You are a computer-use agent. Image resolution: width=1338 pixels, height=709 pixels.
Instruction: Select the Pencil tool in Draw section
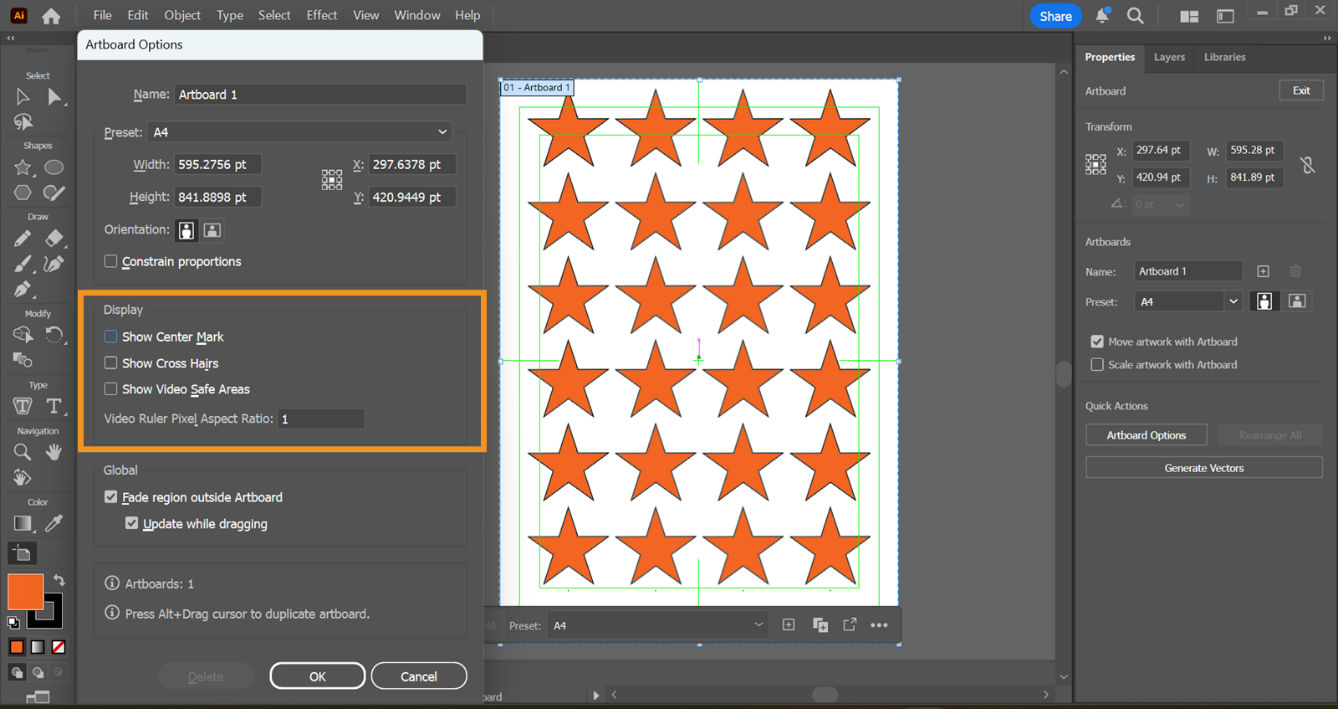(x=24, y=239)
